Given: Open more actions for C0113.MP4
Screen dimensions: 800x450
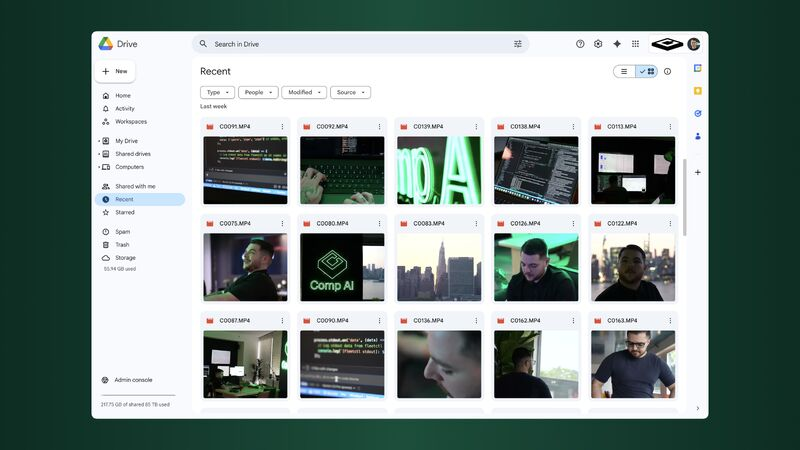Looking at the screenshot, I should 670,127.
